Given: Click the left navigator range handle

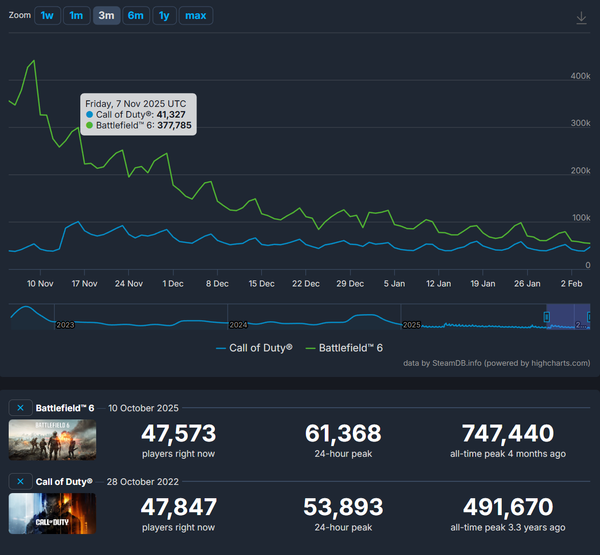Looking at the screenshot, I should click(x=547, y=317).
